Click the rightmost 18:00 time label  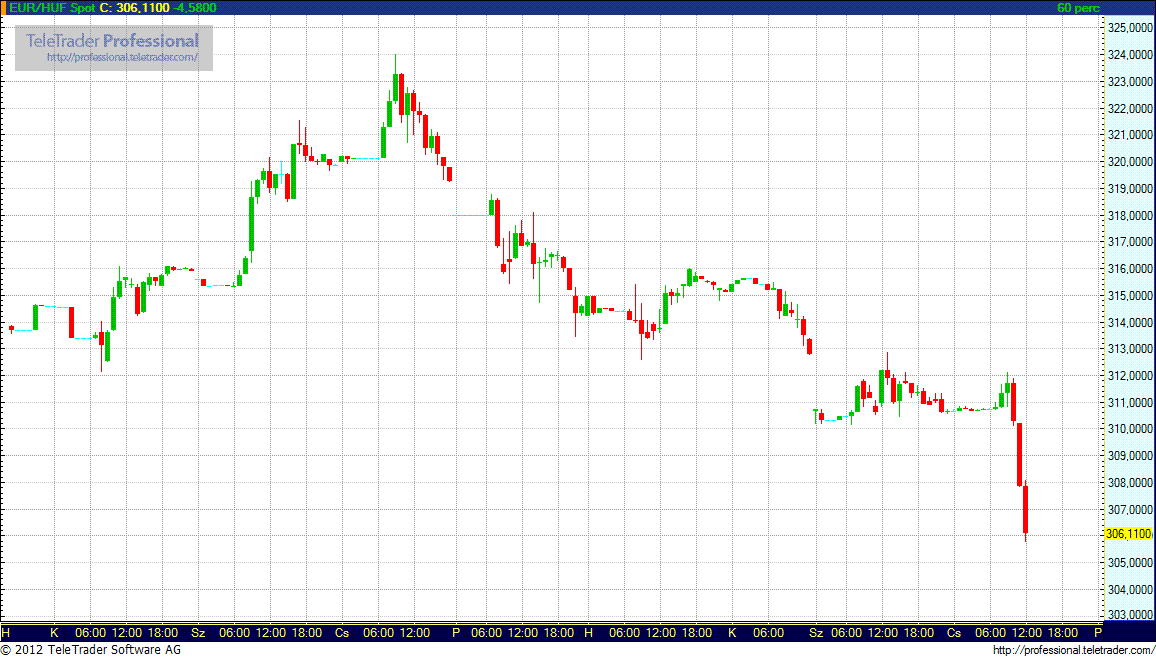point(1064,633)
